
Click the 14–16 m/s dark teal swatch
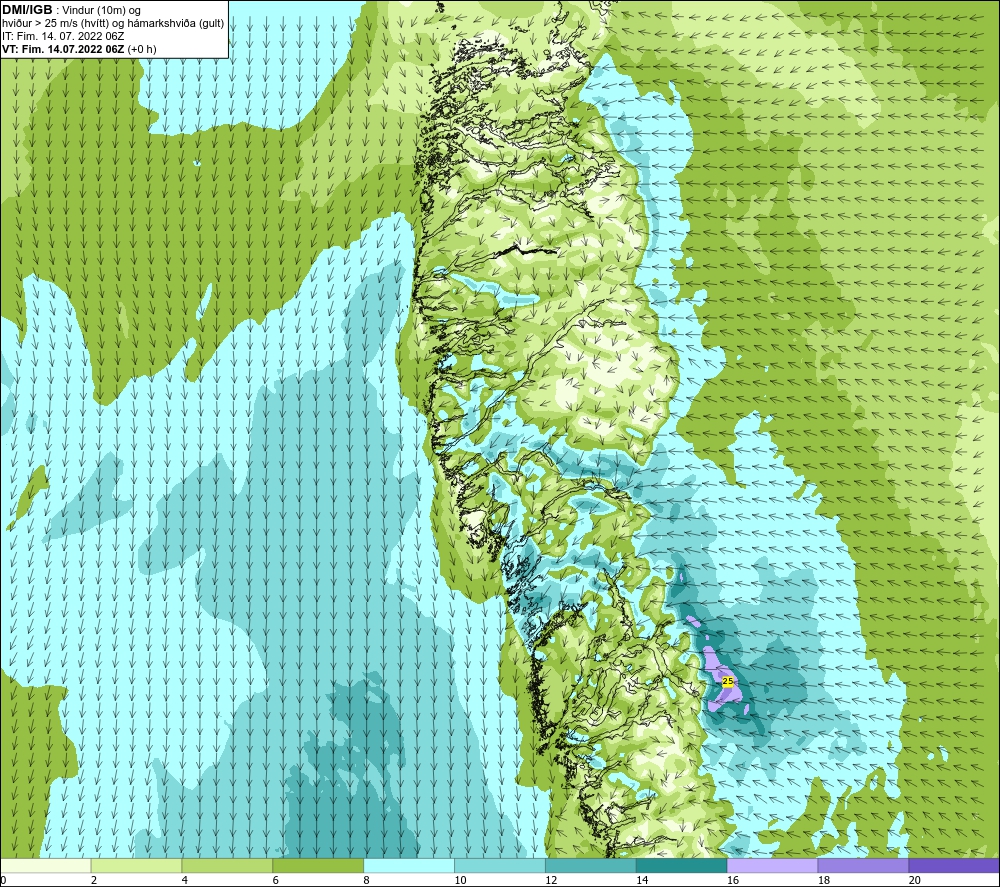(681, 865)
